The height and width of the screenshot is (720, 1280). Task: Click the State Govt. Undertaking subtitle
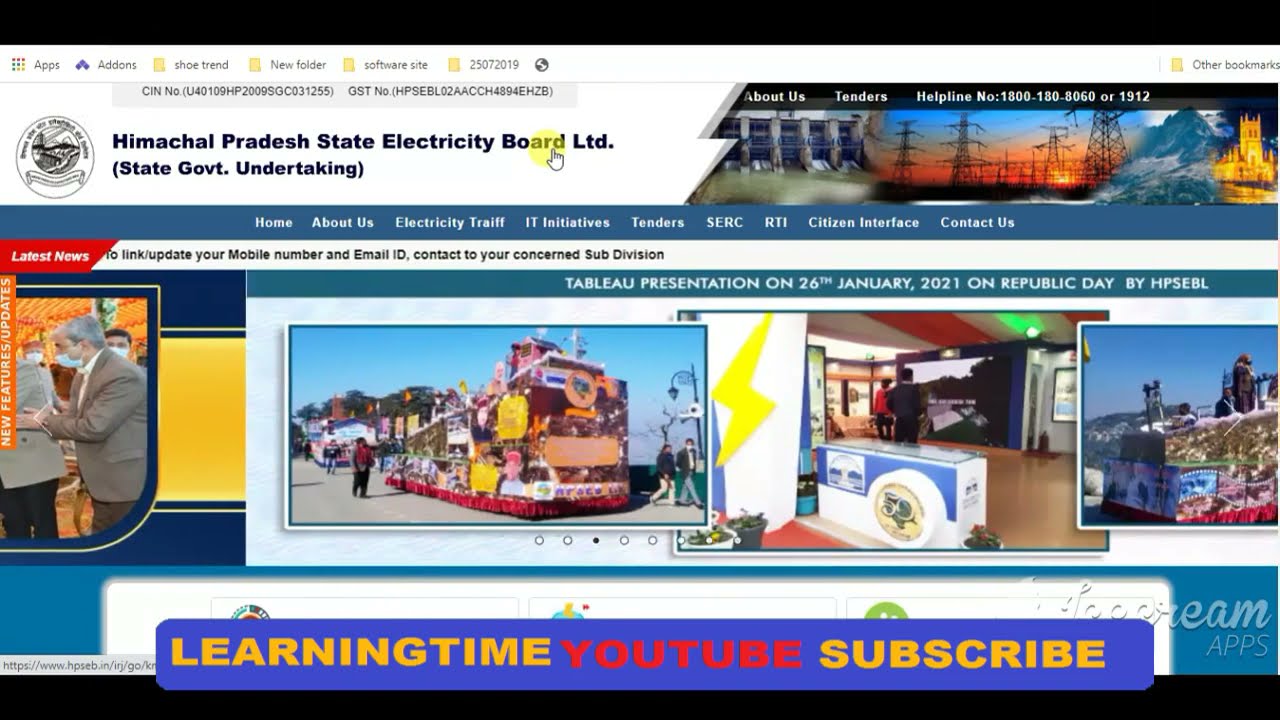click(x=238, y=169)
